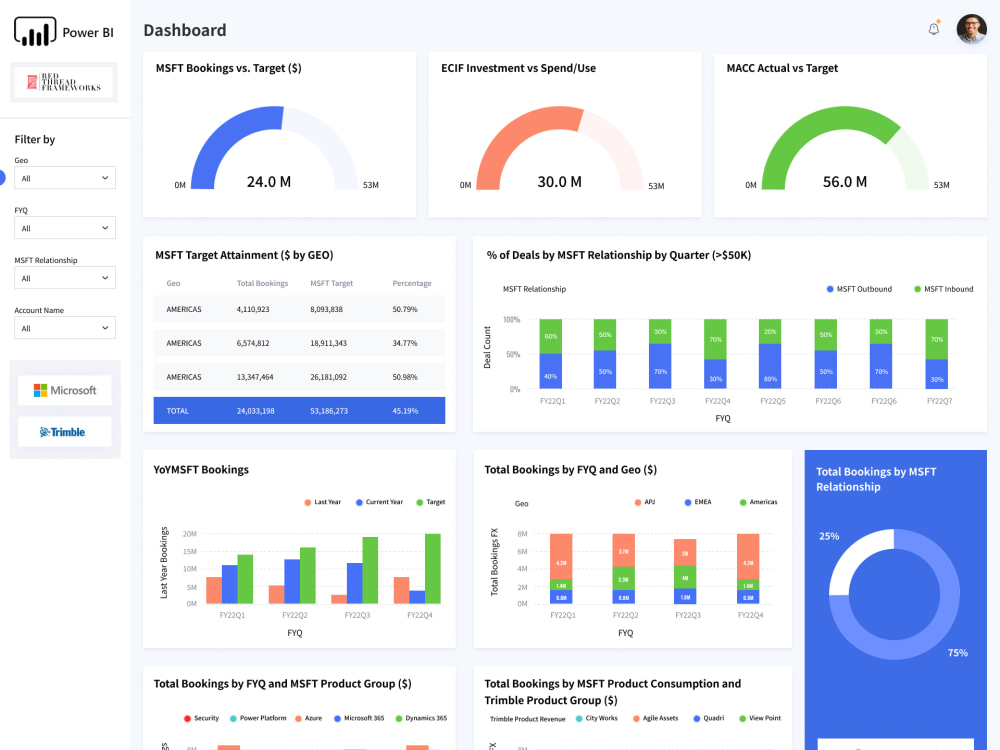Select the Microsoft logo tile
1000x750 pixels.
tap(64, 390)
